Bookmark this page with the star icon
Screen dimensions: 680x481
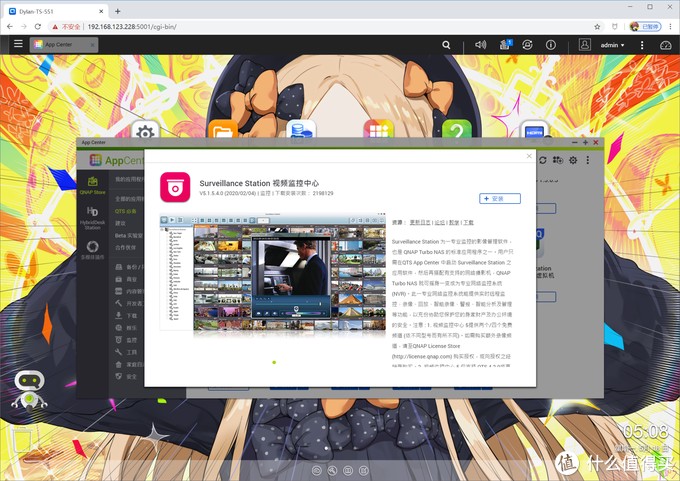pyautogui.click(x=597, y=26)
